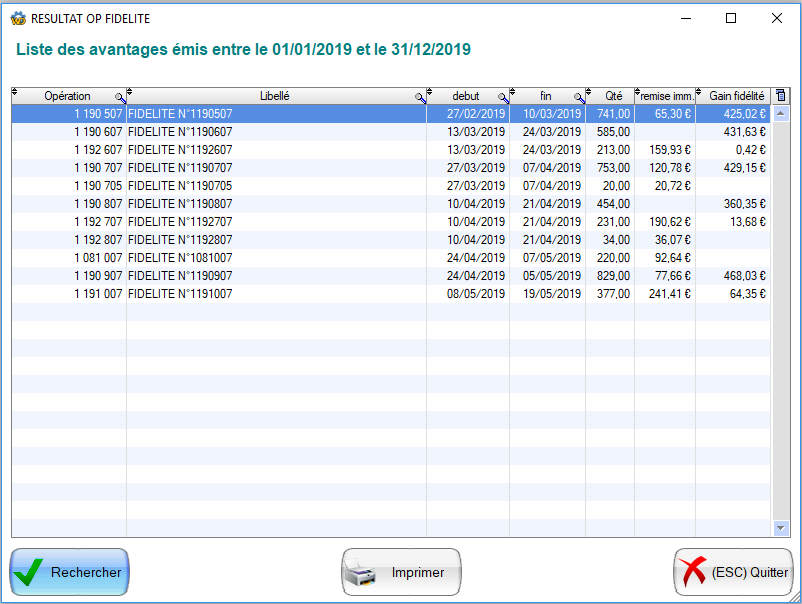
Task: Click the Imprimer print button
Action: [x=401, y=573]
